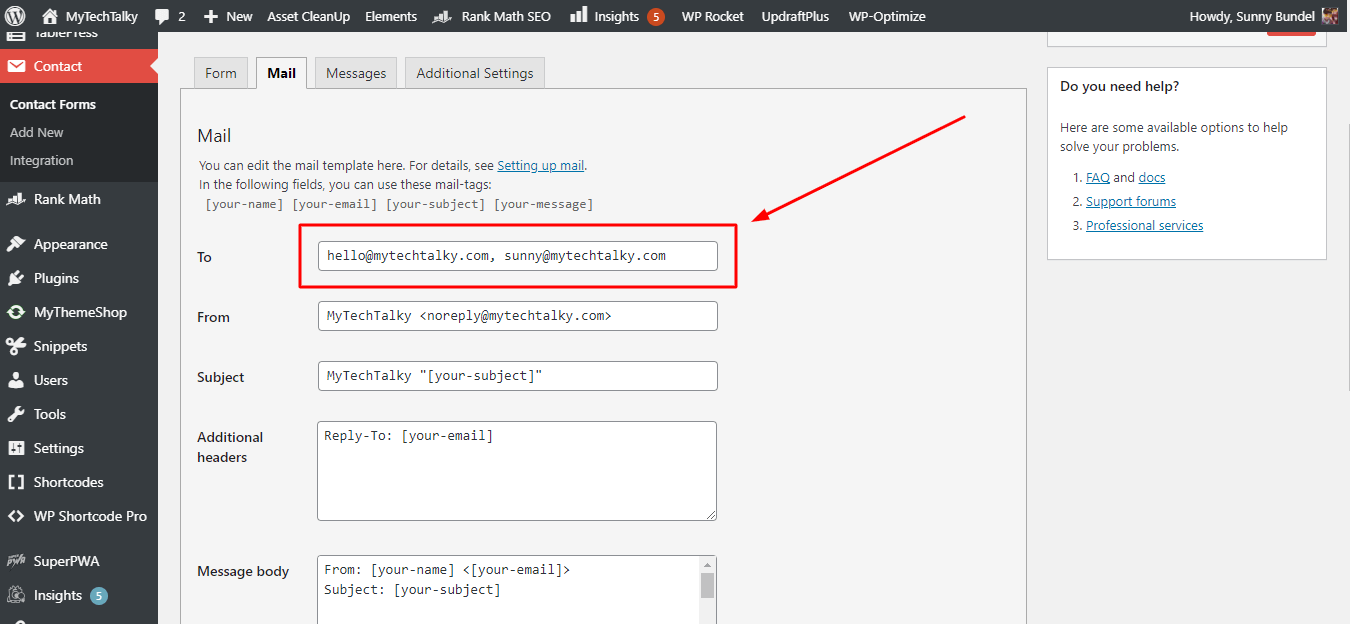
Task: Open the Additional Settings tab
Action: [474, 72]
